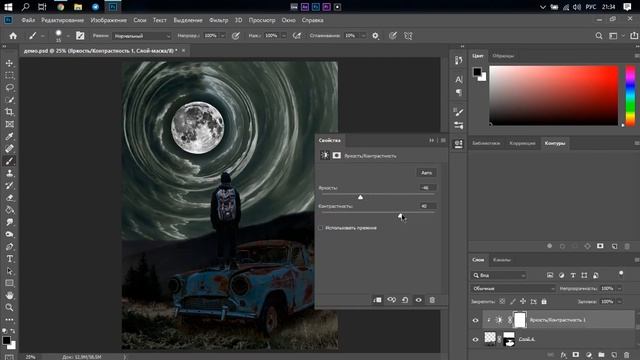Open the smoothing options gear
This screenshot has width=640, height=360.
click(376, 36)
